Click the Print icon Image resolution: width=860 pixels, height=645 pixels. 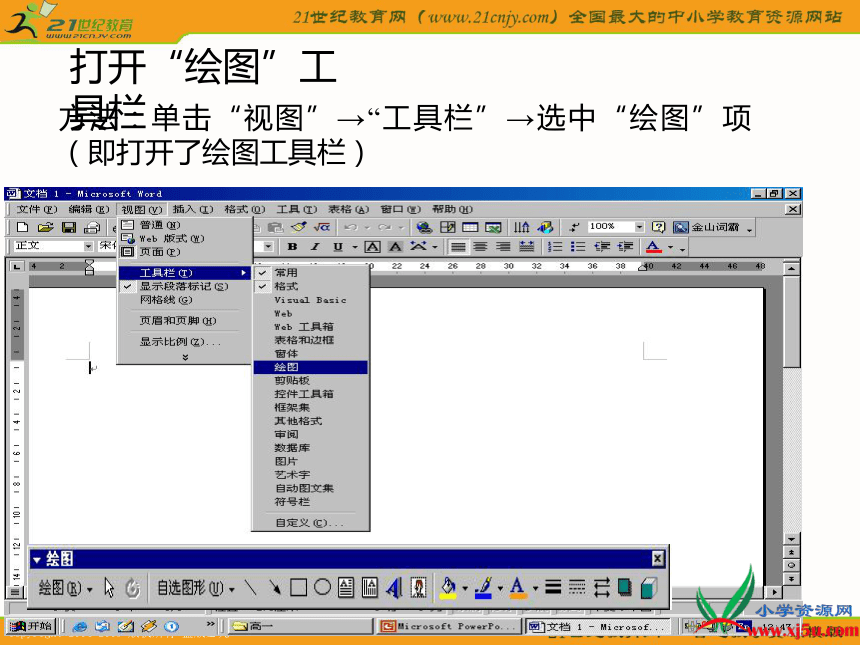pyautogui.click(x=92, y=227)
